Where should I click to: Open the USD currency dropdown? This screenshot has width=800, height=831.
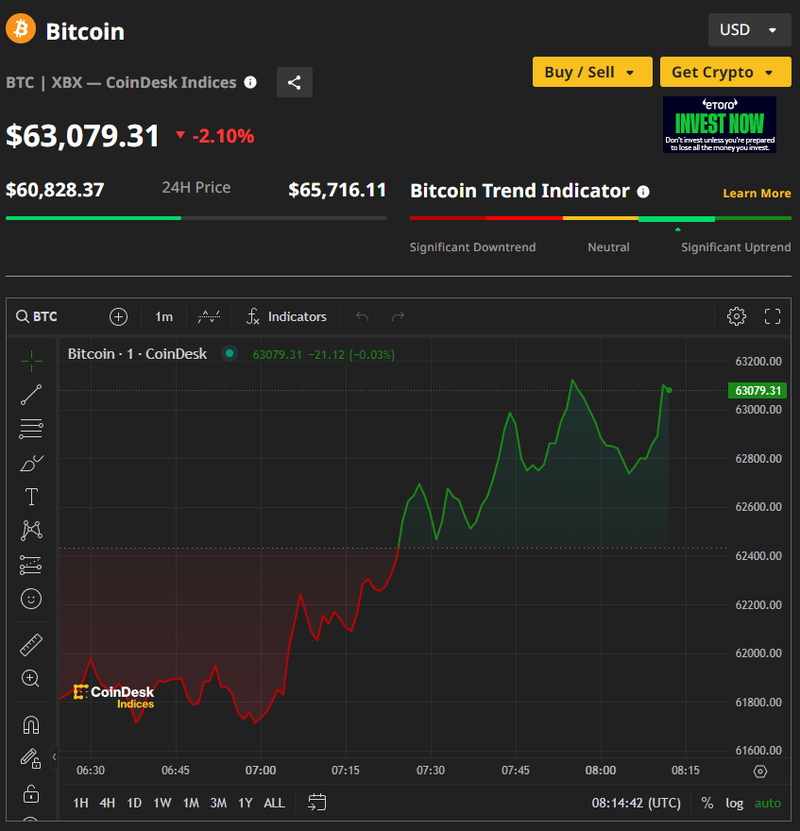pyautogui.click(x=748, y=30)
